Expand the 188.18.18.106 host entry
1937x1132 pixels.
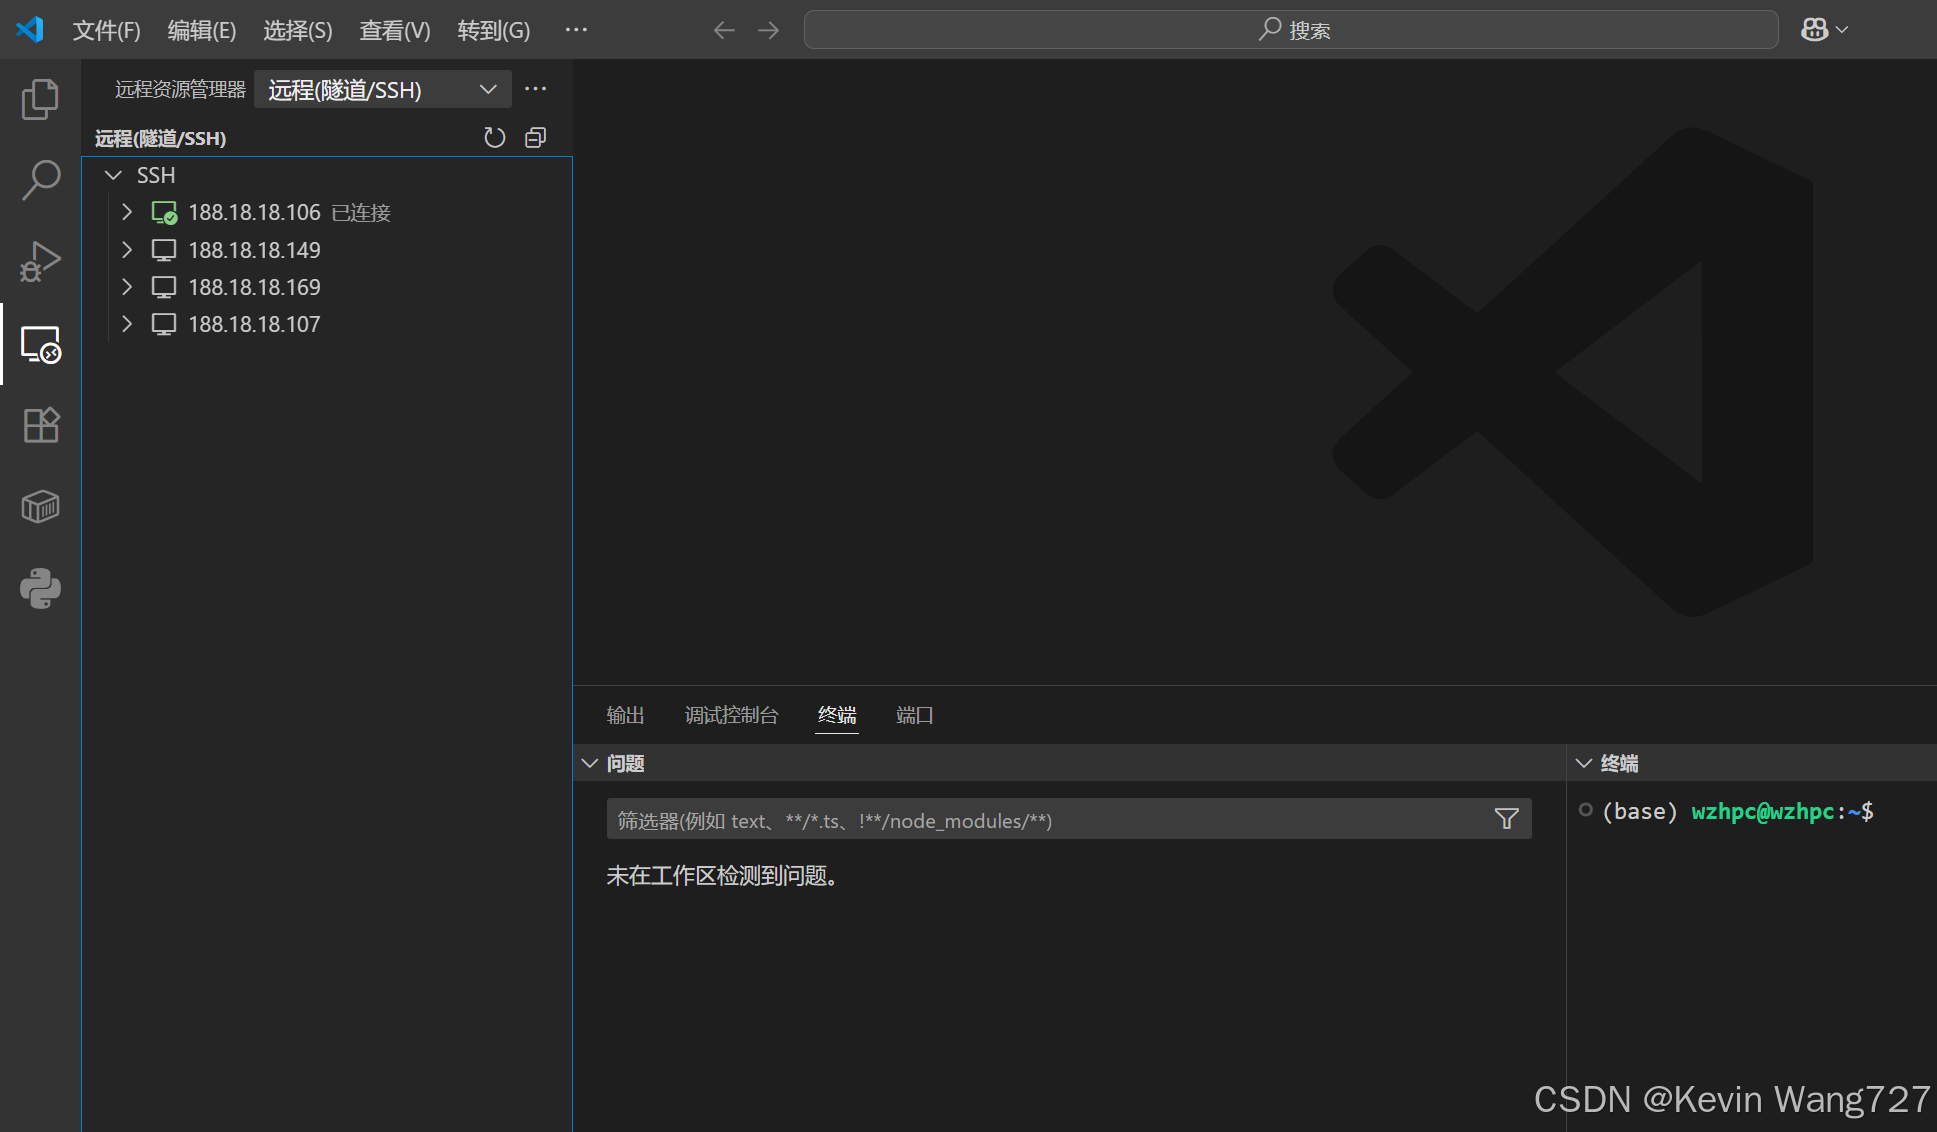(127, 212)
